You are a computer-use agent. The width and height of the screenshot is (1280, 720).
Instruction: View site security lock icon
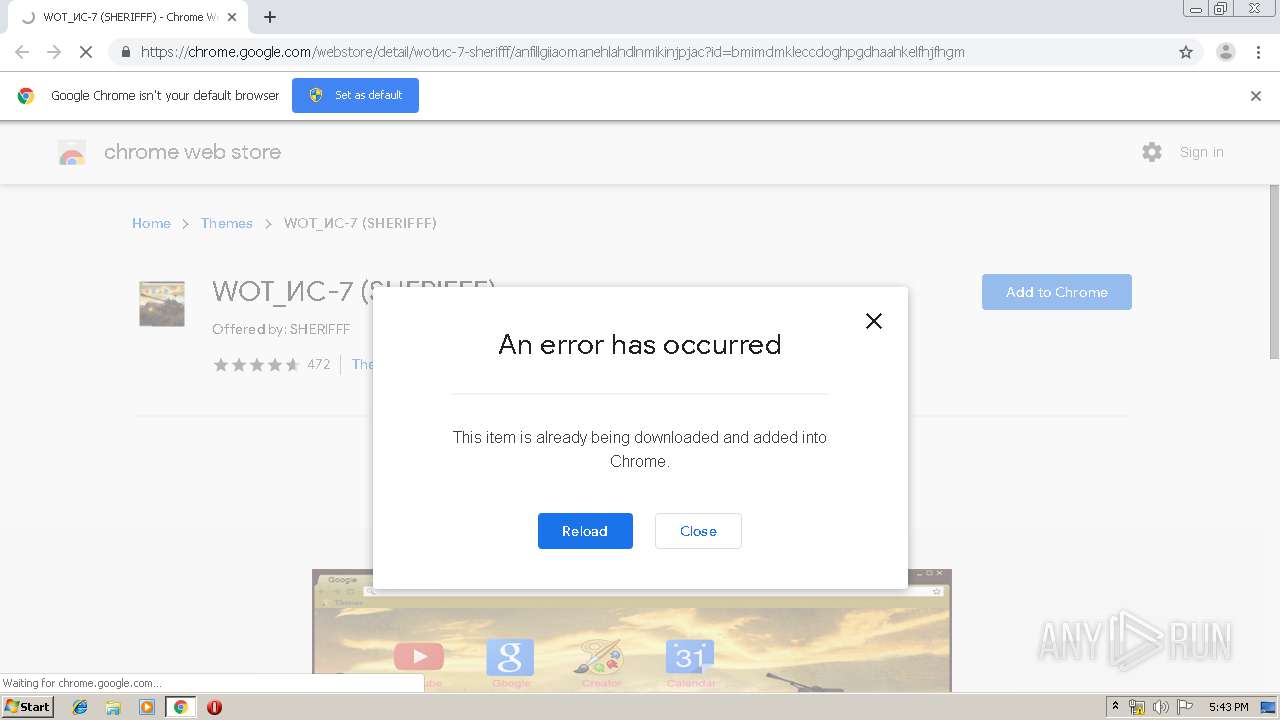coord(125,52)
